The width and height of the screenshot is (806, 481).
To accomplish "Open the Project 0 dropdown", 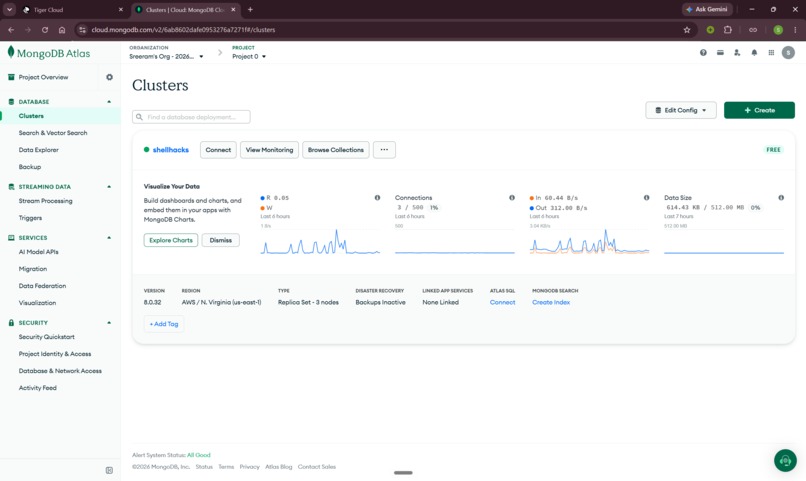I will (x=249, y=57).
